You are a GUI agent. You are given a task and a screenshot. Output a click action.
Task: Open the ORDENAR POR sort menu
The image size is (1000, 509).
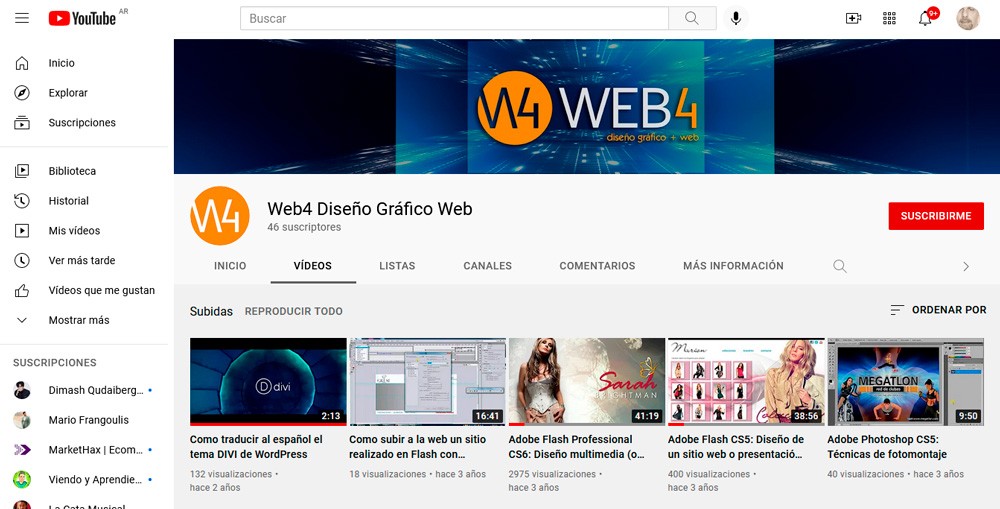tap(938, 310)
